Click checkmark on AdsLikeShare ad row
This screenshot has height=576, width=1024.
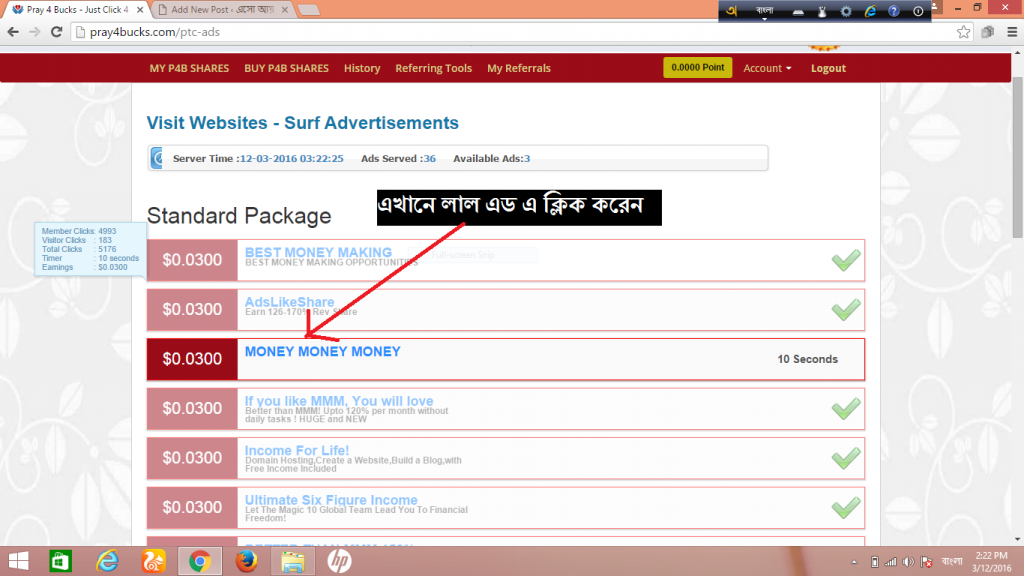pos(846,310)
